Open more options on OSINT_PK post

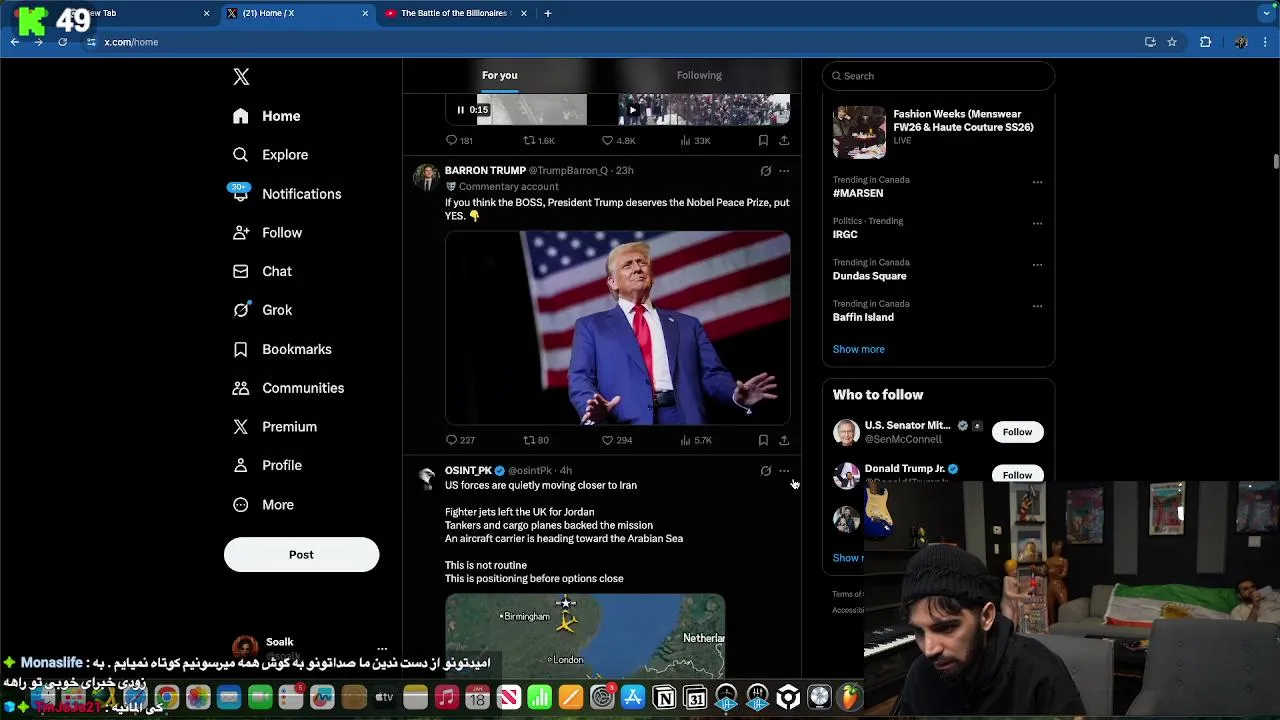click(x=784, y=471)
